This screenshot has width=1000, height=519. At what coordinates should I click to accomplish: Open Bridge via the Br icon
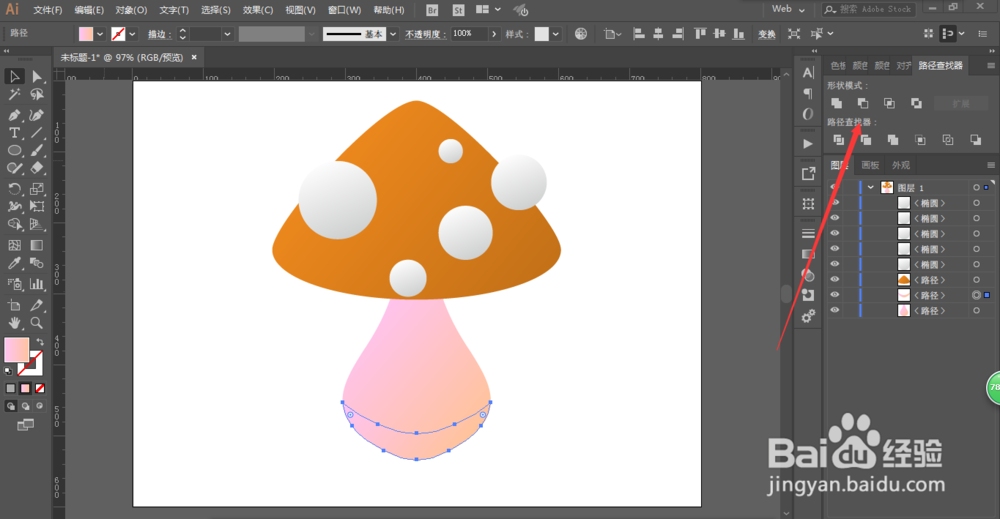[432, 10]
